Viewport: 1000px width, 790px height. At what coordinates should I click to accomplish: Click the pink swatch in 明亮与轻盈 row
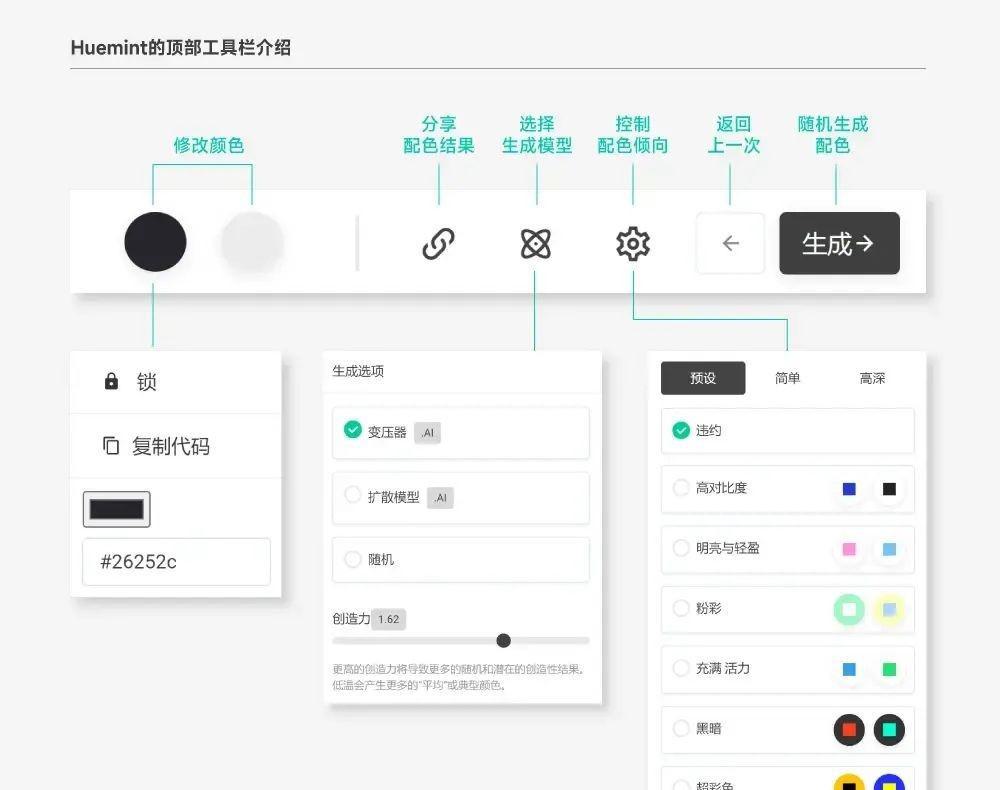click(849, 549)
